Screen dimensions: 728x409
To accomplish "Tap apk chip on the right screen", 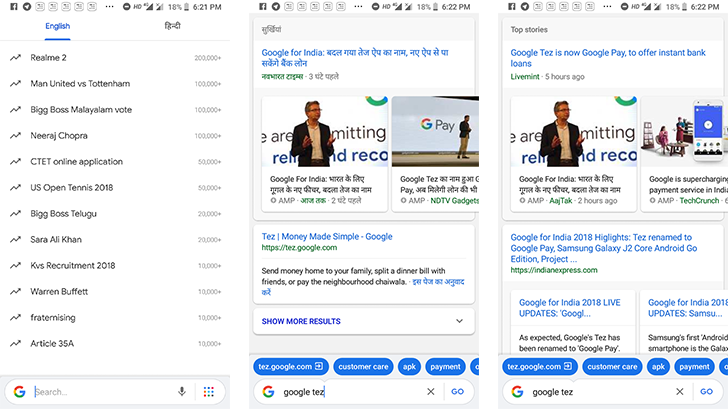I will click(x=658, y=366).
